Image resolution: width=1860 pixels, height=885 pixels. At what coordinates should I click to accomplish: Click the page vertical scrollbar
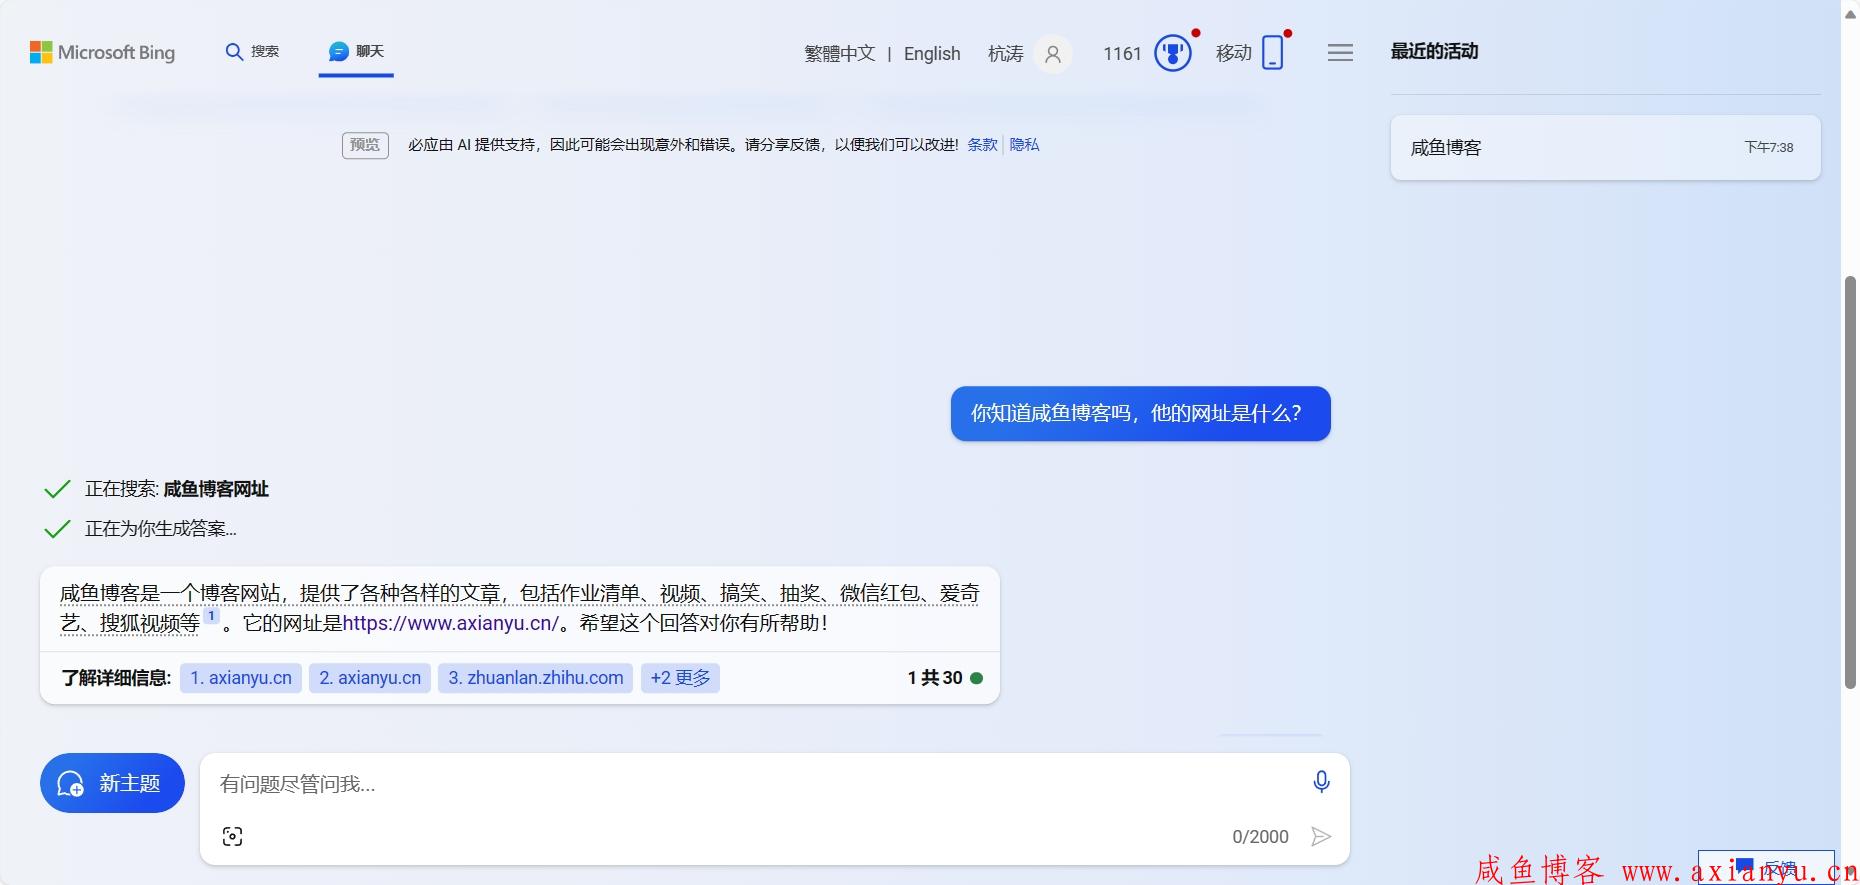[x=1850, y=482]
